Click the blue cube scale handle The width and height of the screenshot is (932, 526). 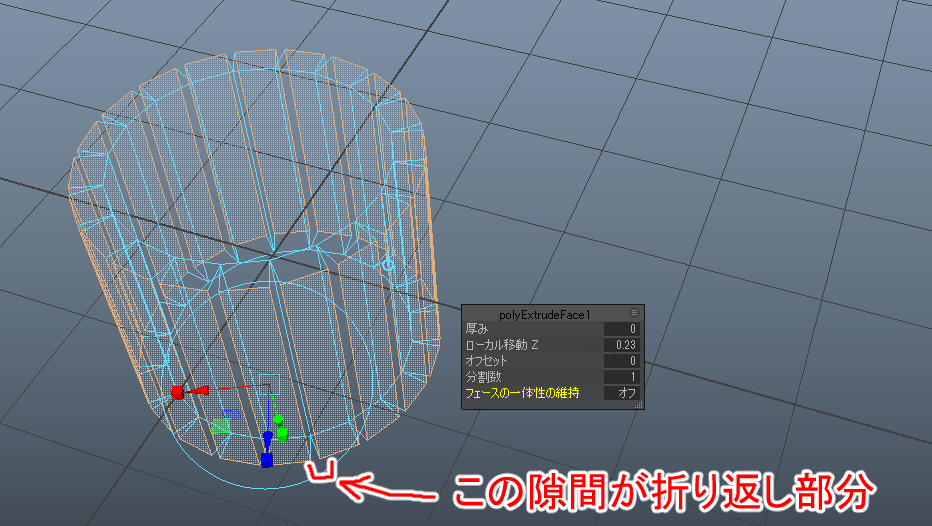(266, 460)
